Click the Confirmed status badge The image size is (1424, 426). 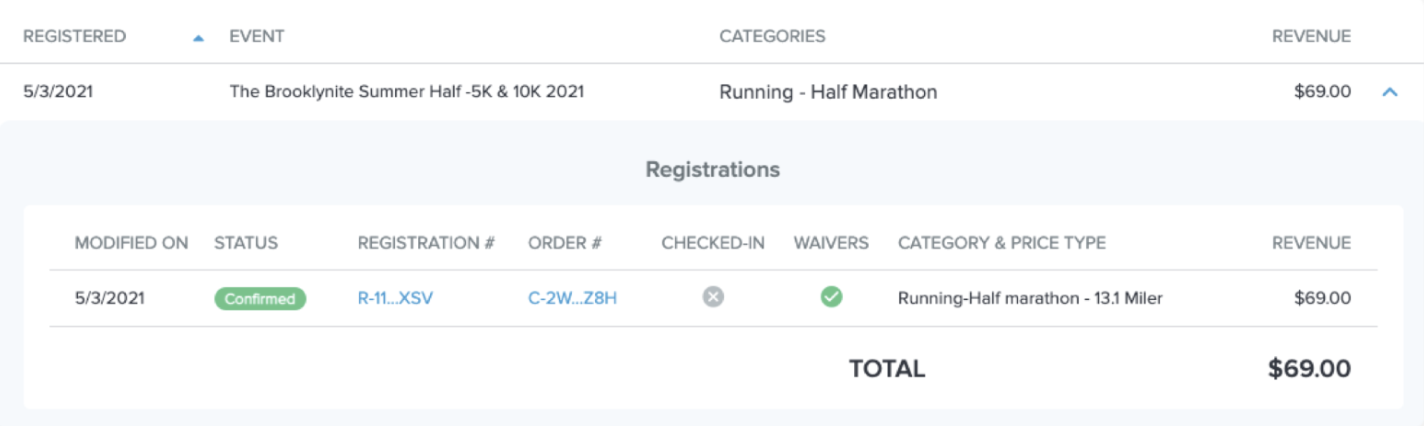click(x=260, y=298)
